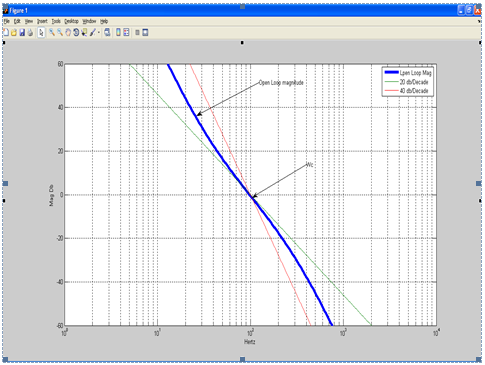
Task: Toggle the Edit Plot arrow tool
Action: click(x=41, y=32)
